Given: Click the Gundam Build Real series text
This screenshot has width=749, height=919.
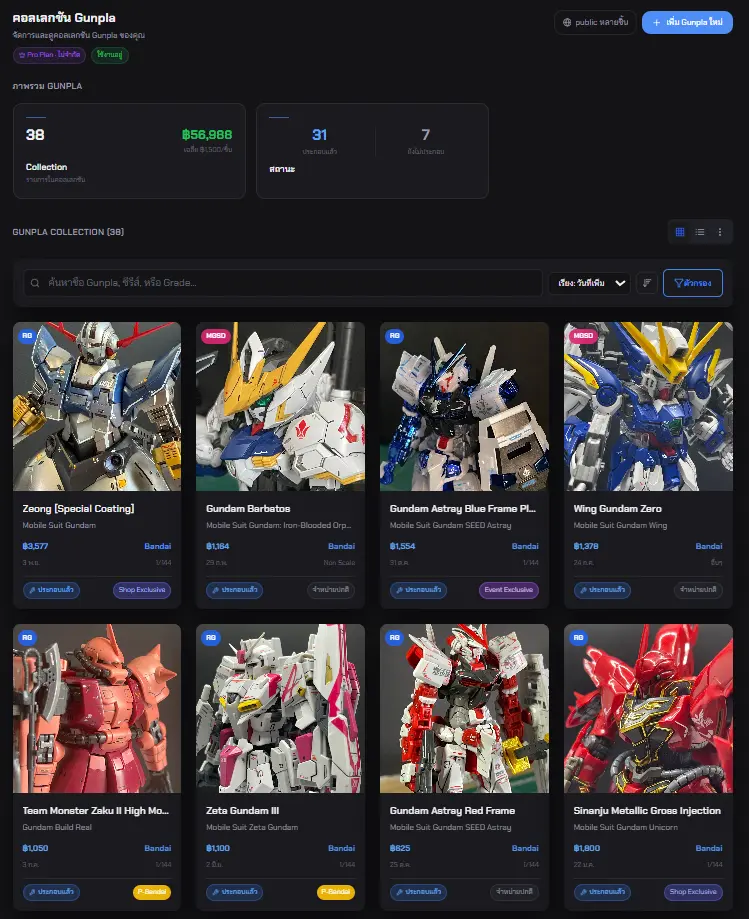Looking at the screenshot, I should (x=57, y=827).
